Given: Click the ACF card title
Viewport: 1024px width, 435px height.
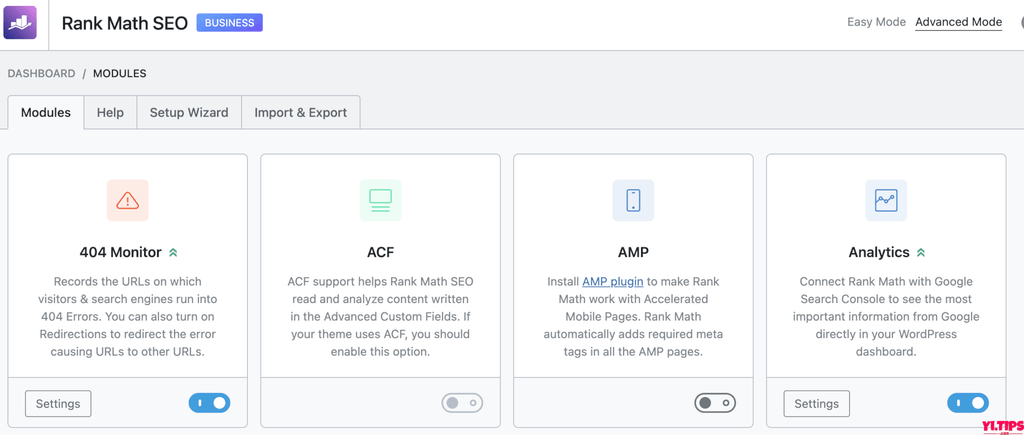Looking at the screenshot, I should click(x=381, y=252).
